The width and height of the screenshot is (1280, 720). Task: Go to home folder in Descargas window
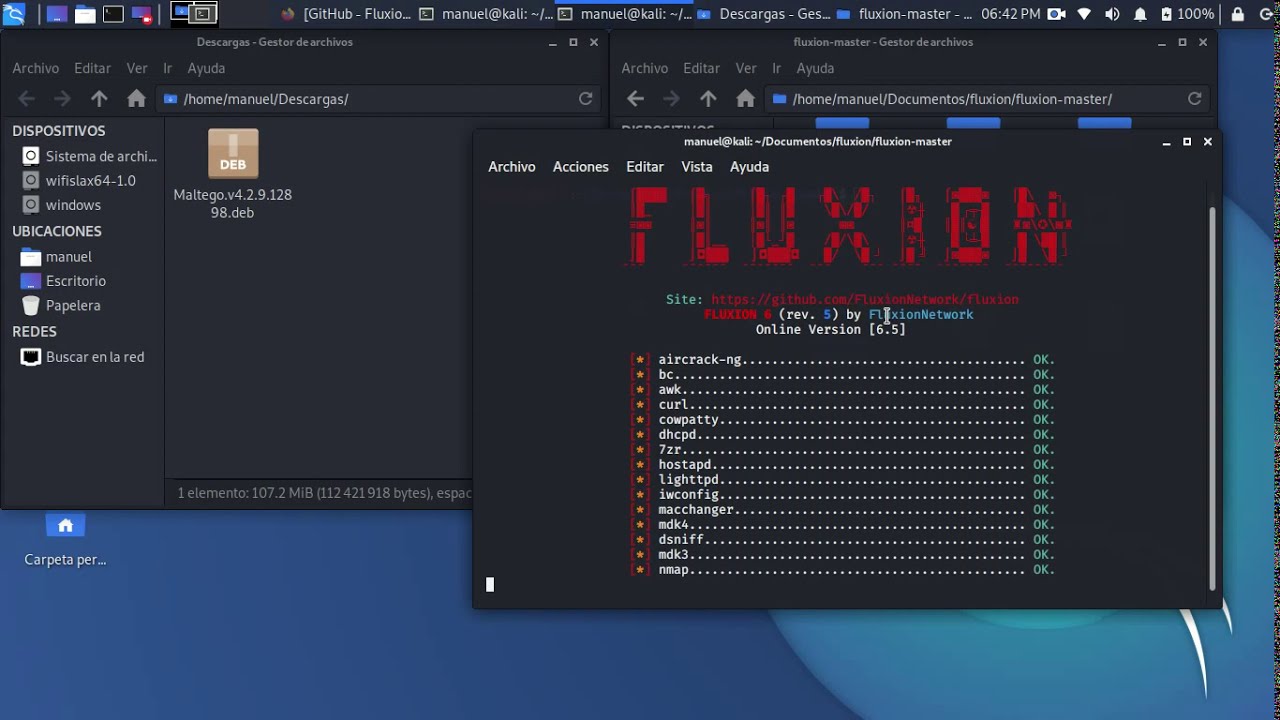[x=137, y=99]
